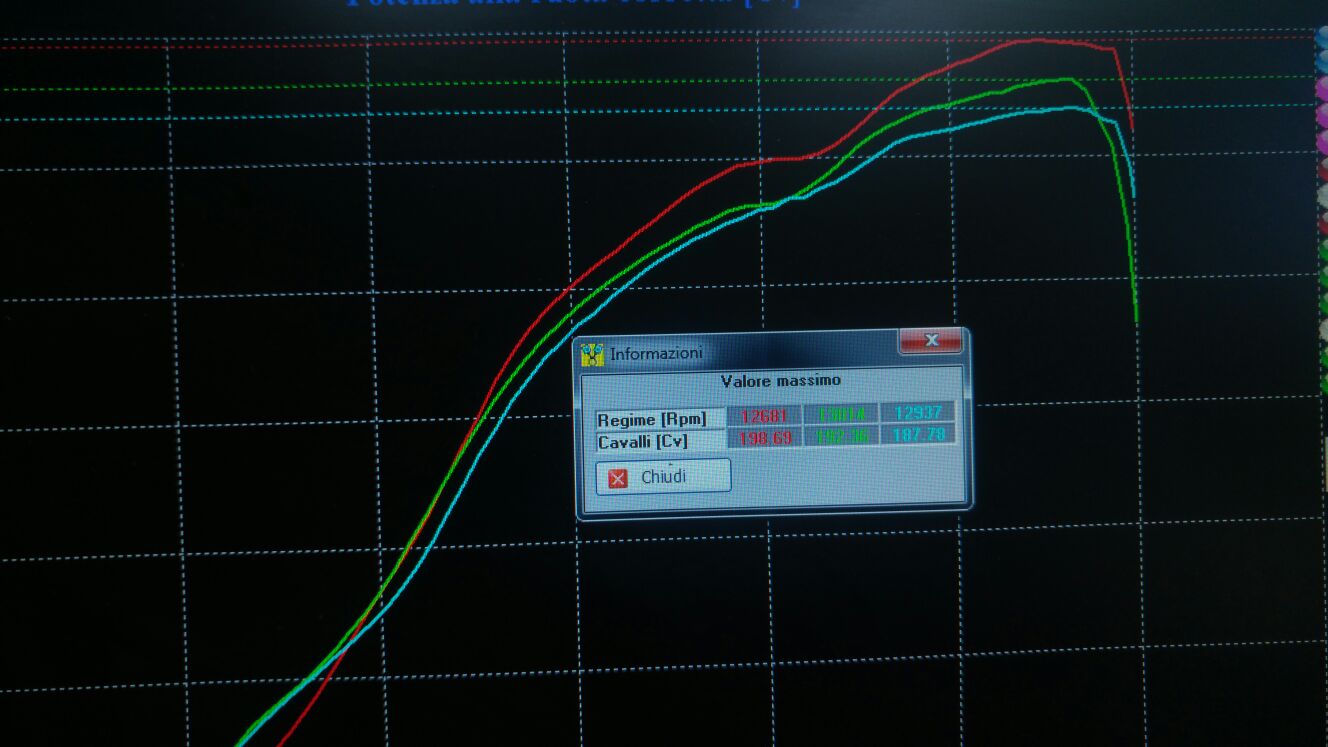Click the peak of the green power curve
Viewport: 1328px width, 747px height.
coord(1068,79)
